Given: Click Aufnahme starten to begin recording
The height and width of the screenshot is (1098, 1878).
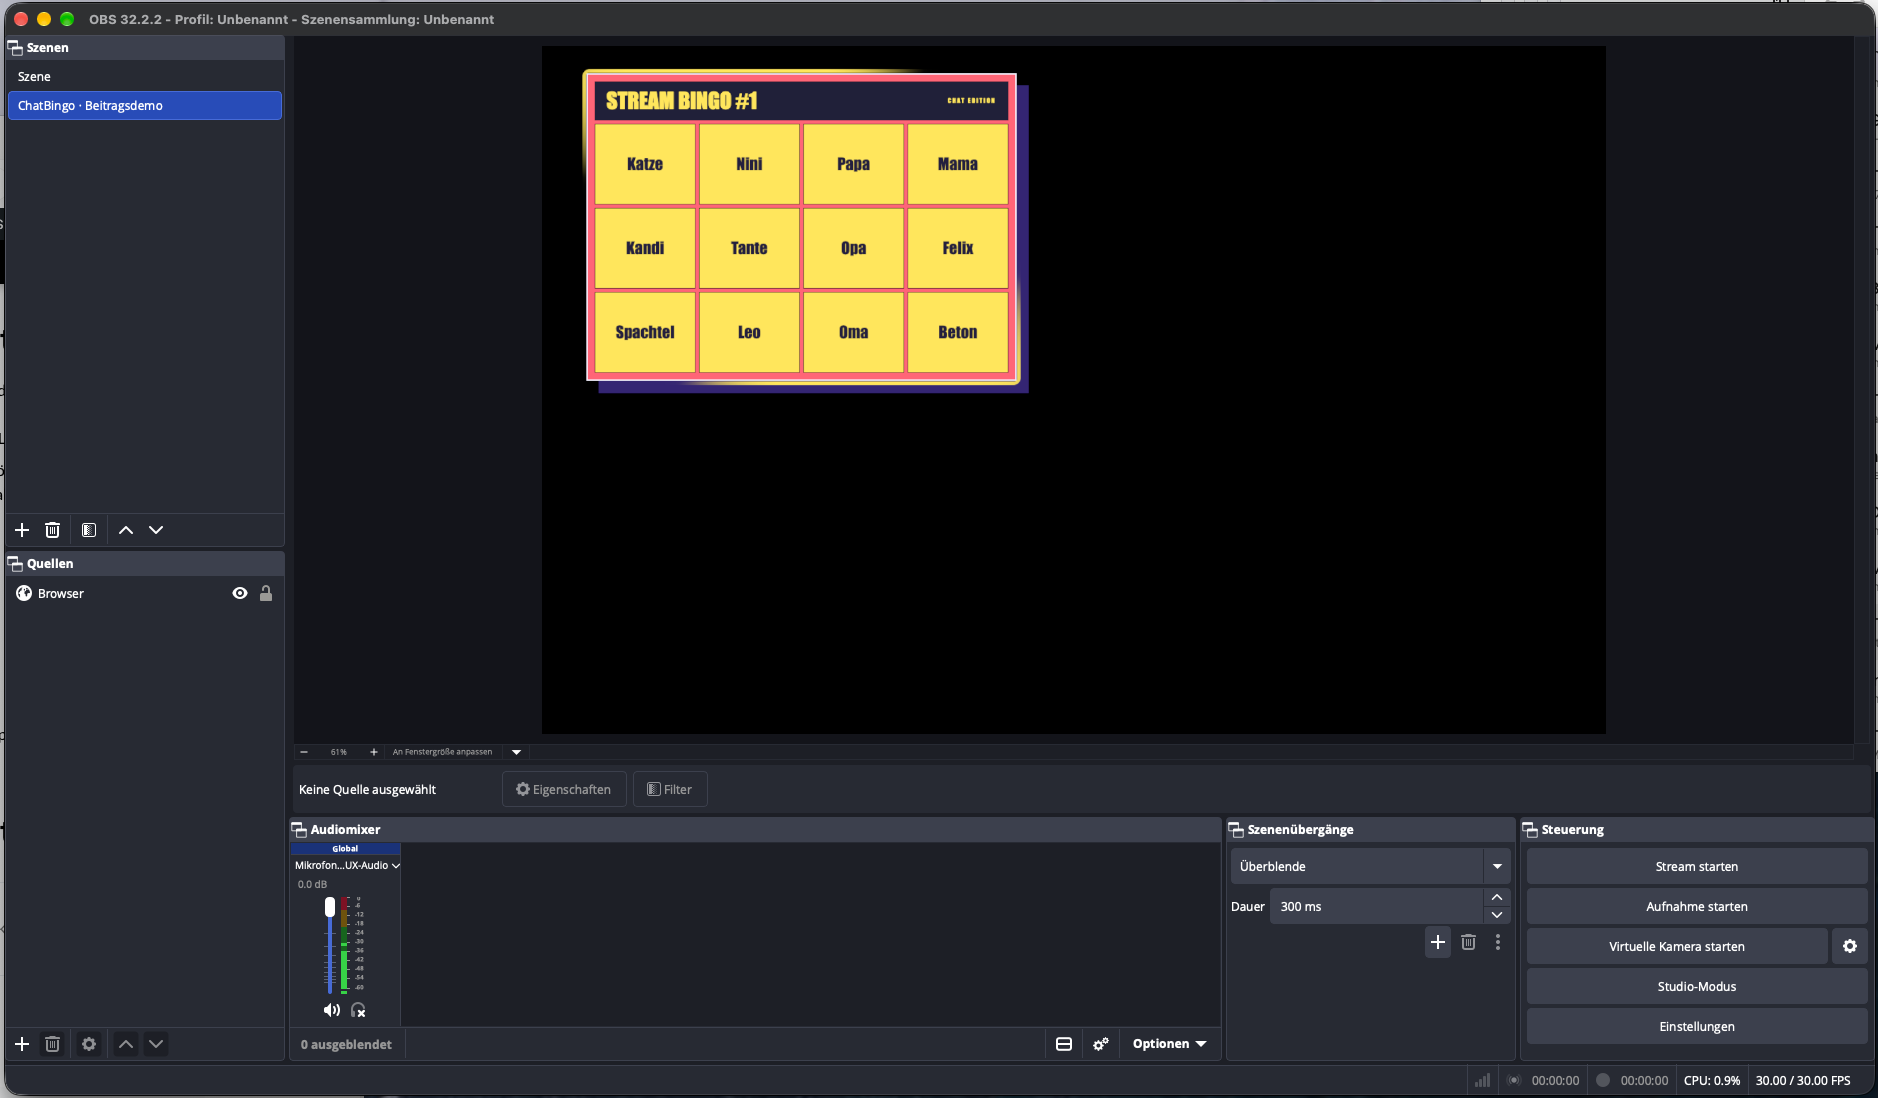Looking at the screenshot, I should [x=1697, y=906].
